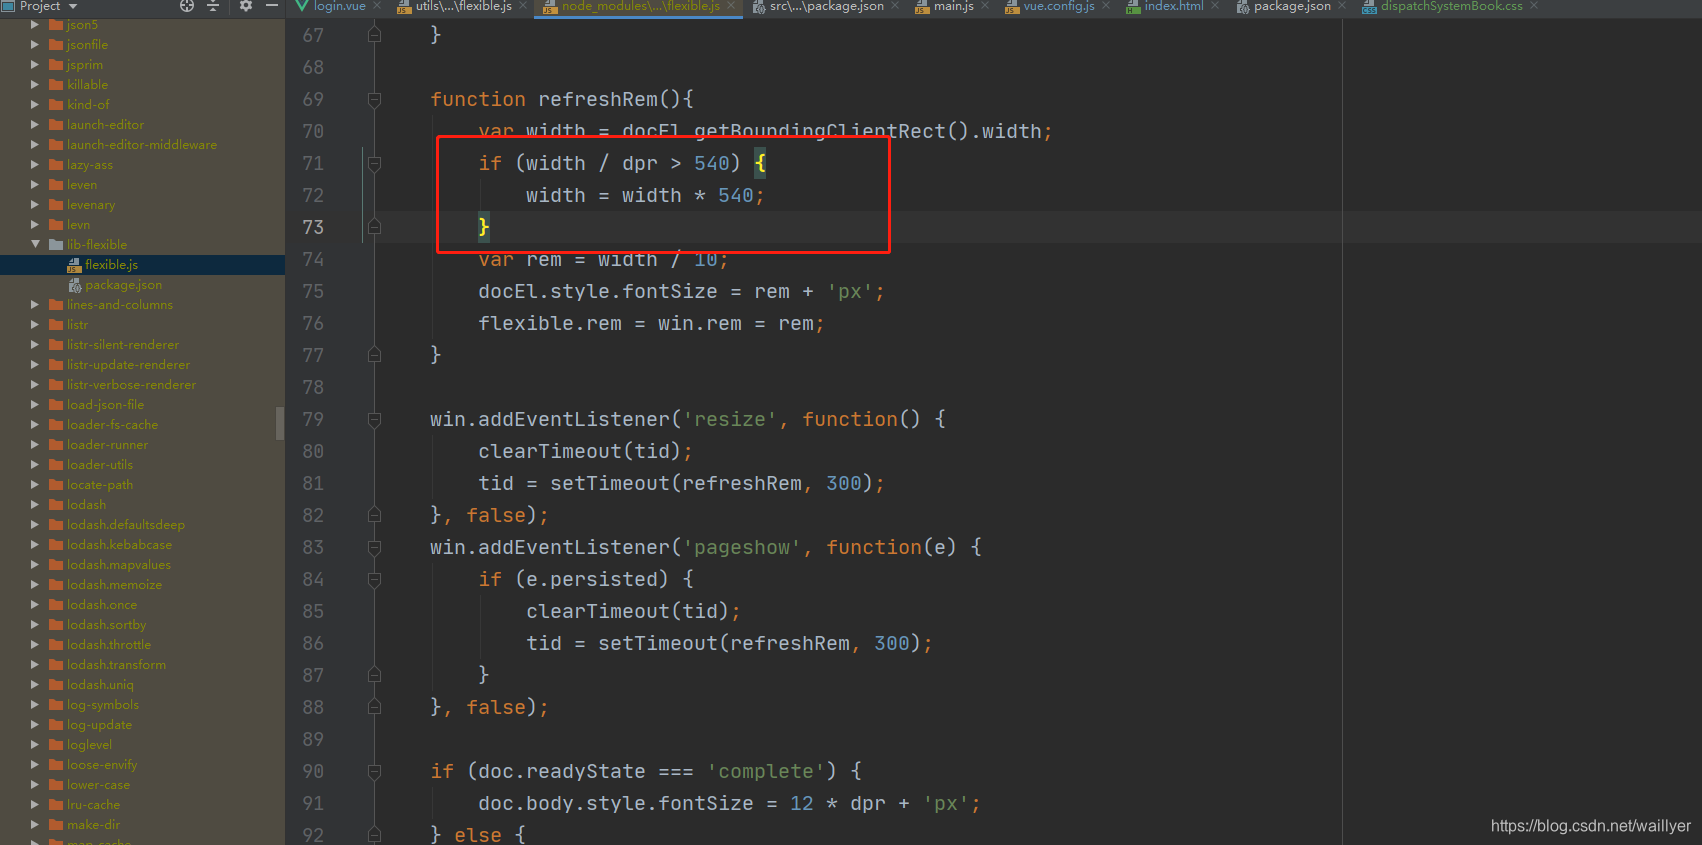Screen dimensions: 1702x845
Task: Select the launch-editor-middleware folder
Action: tap(142, 145)
